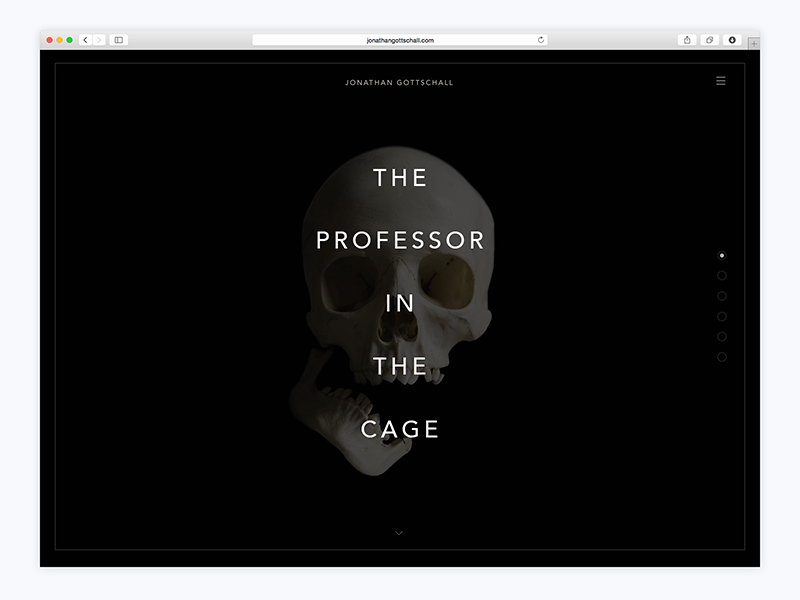Open the tab overview icon
The height and width of the screenshot is (600, 800).
coord(710,40)
